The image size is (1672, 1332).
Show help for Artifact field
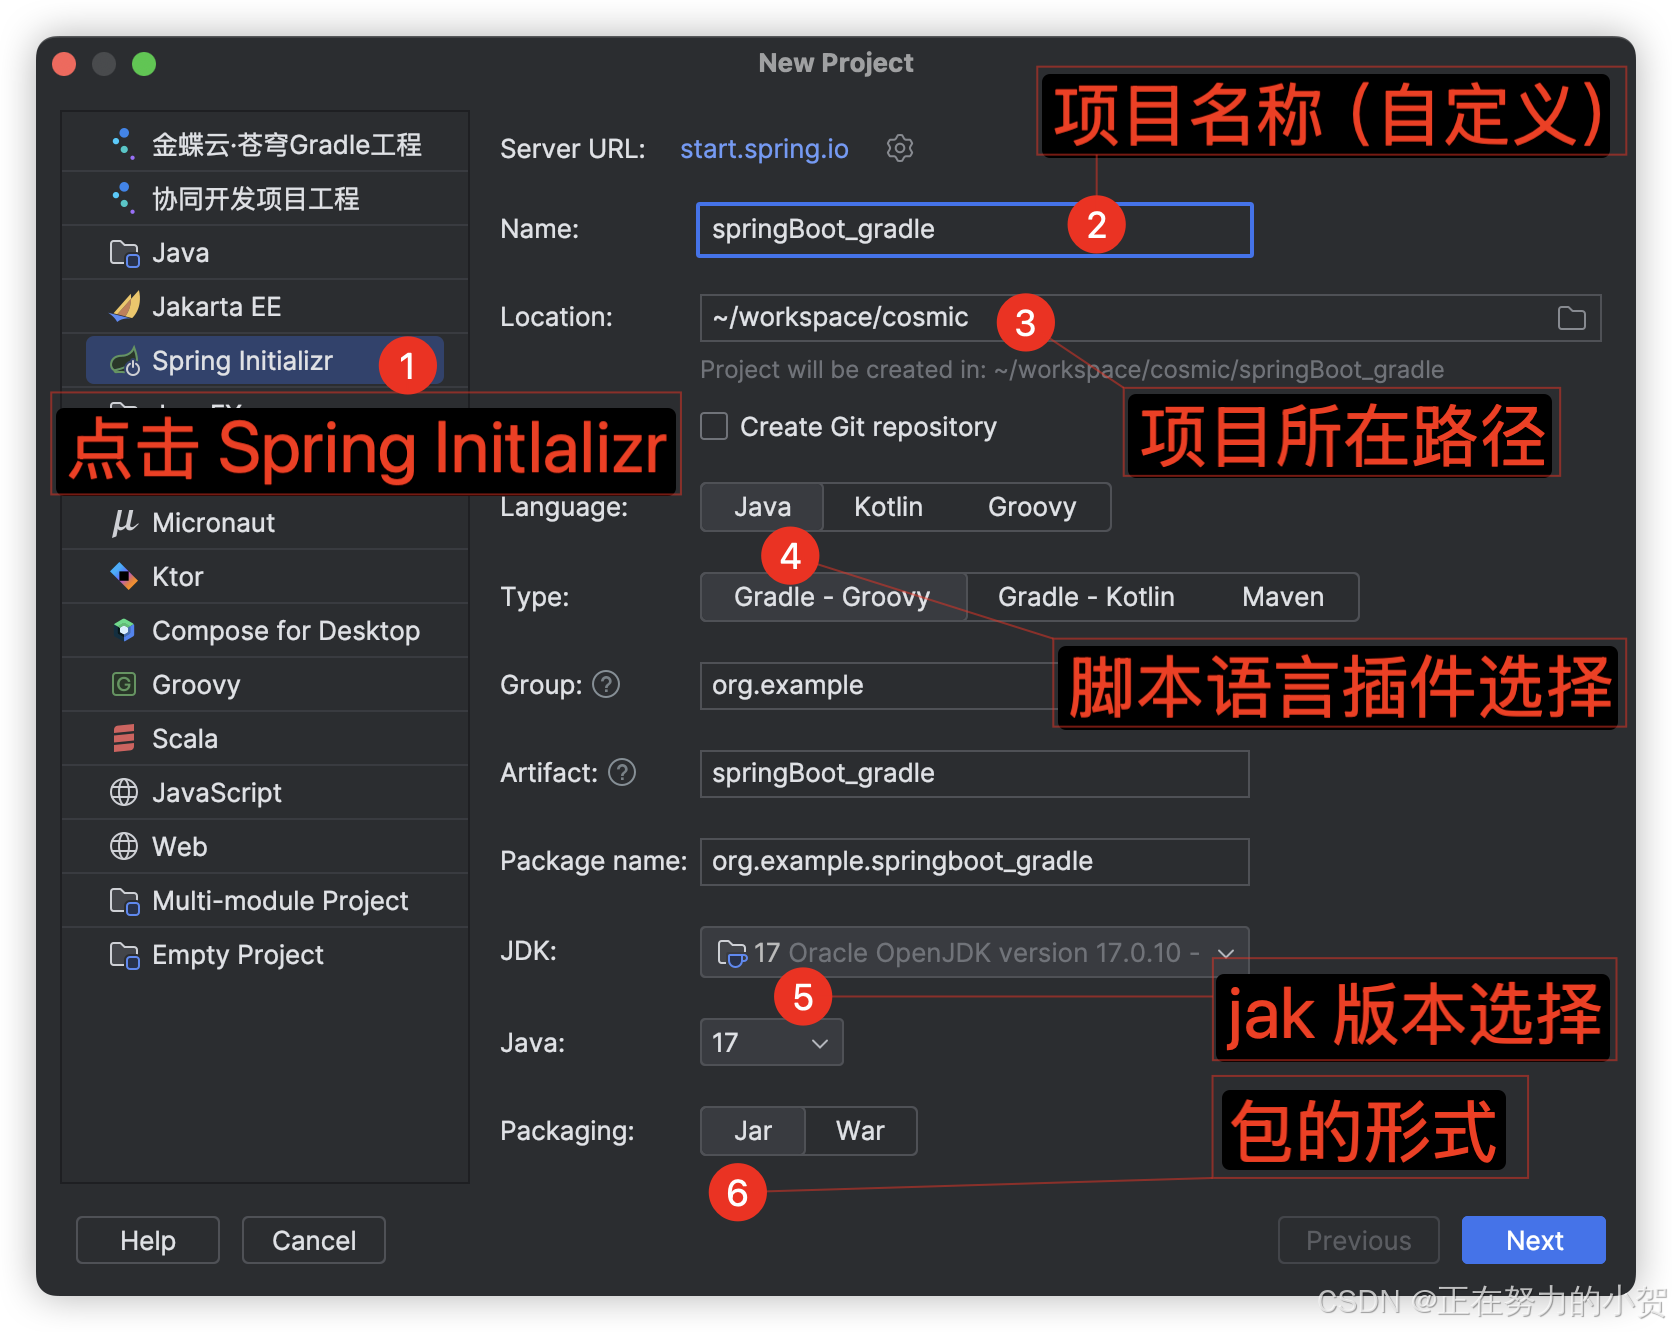622,772
